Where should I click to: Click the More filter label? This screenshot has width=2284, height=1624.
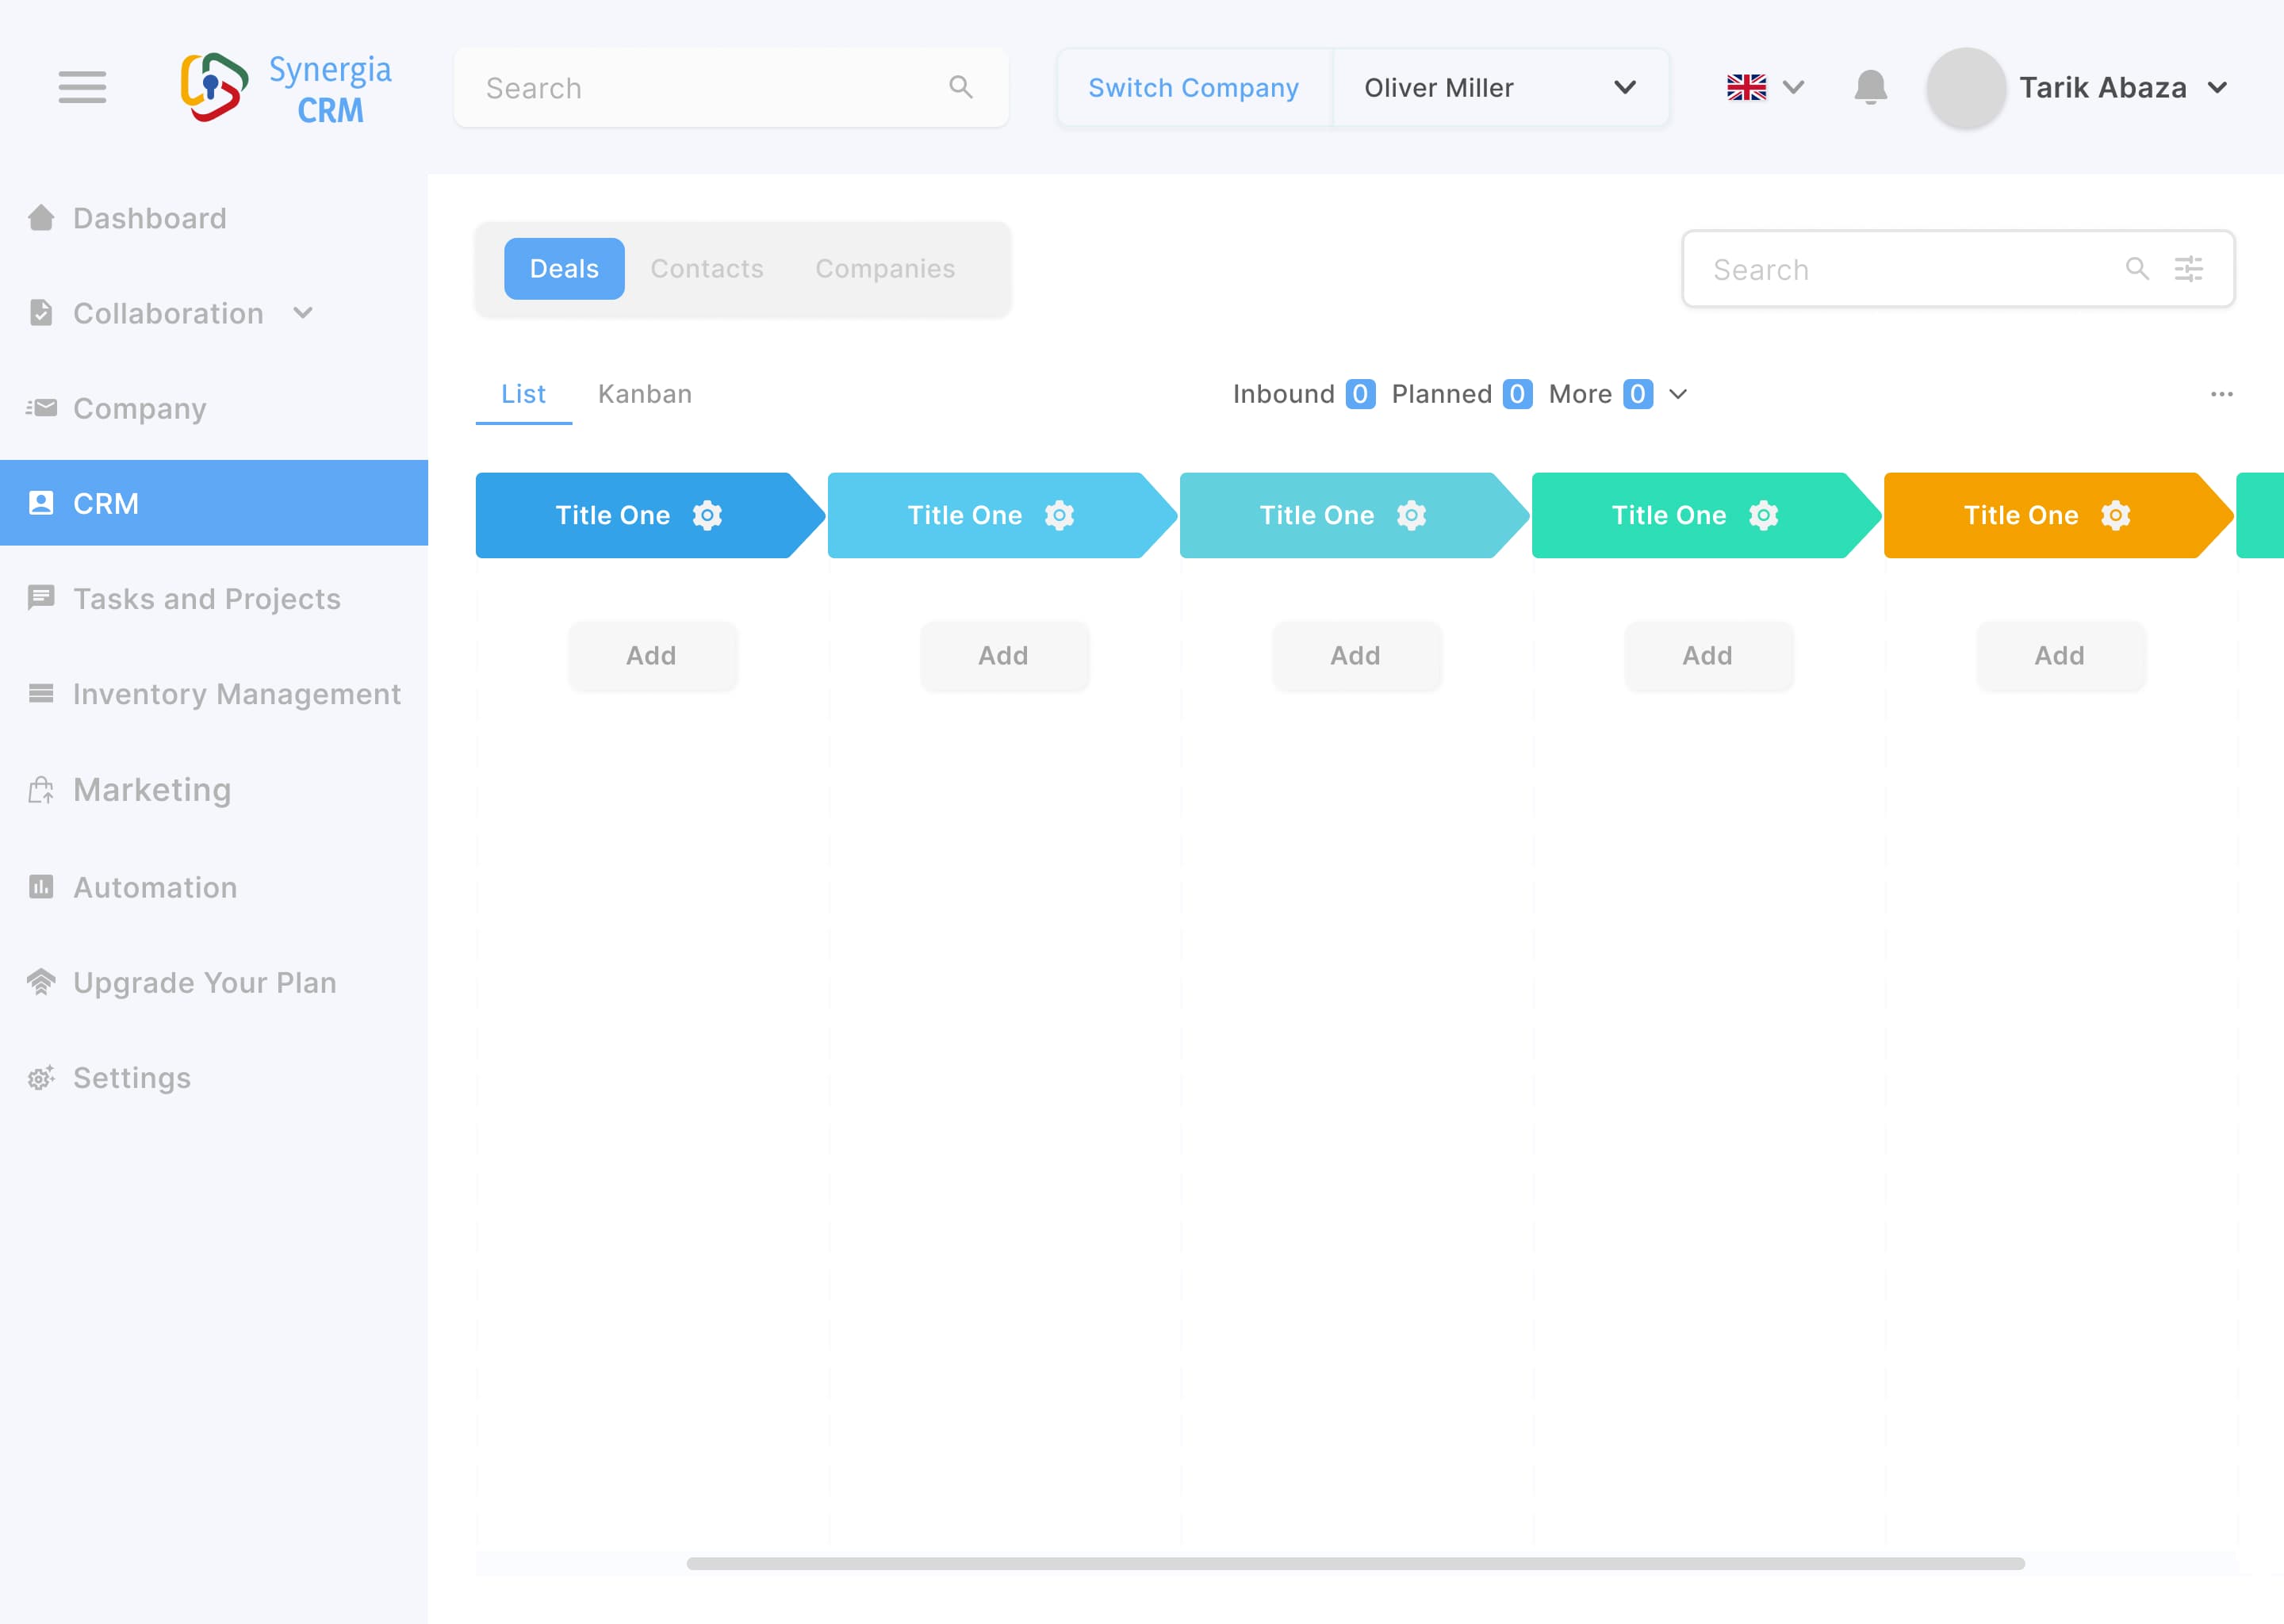point(1580,394)
